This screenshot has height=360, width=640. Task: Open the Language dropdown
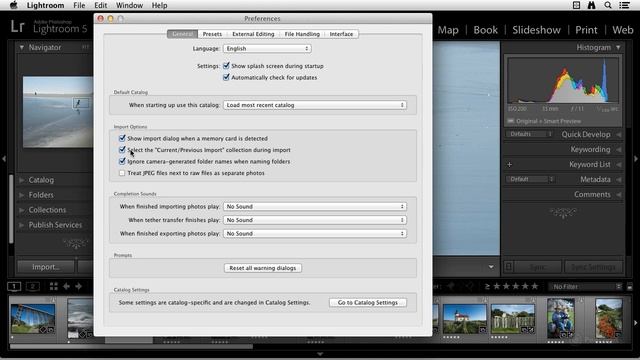click(267, 48)
